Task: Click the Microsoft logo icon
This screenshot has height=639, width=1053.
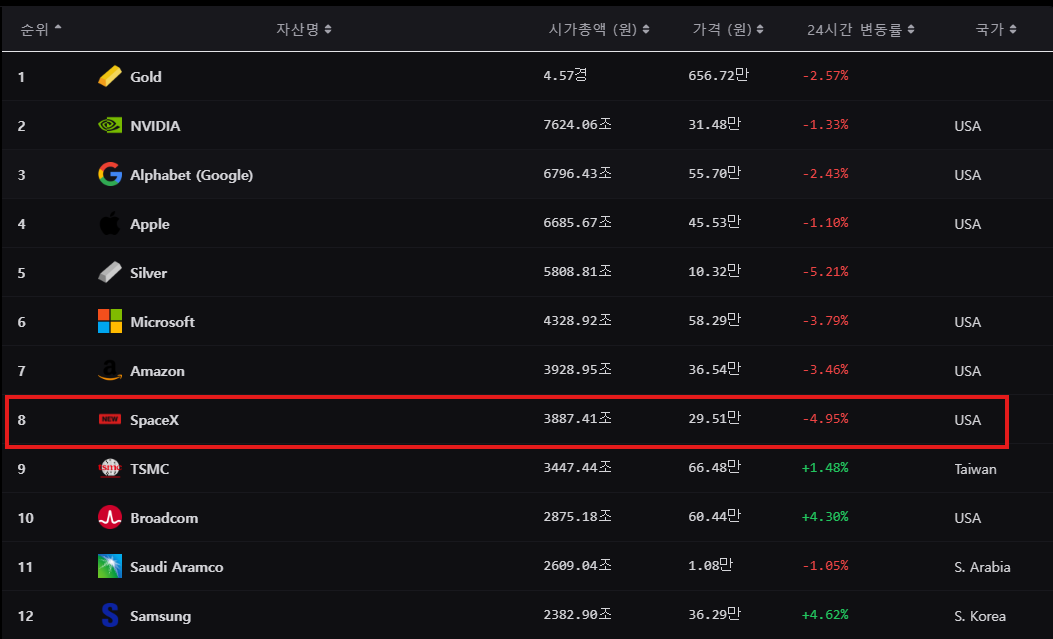Action: (109, 322)
